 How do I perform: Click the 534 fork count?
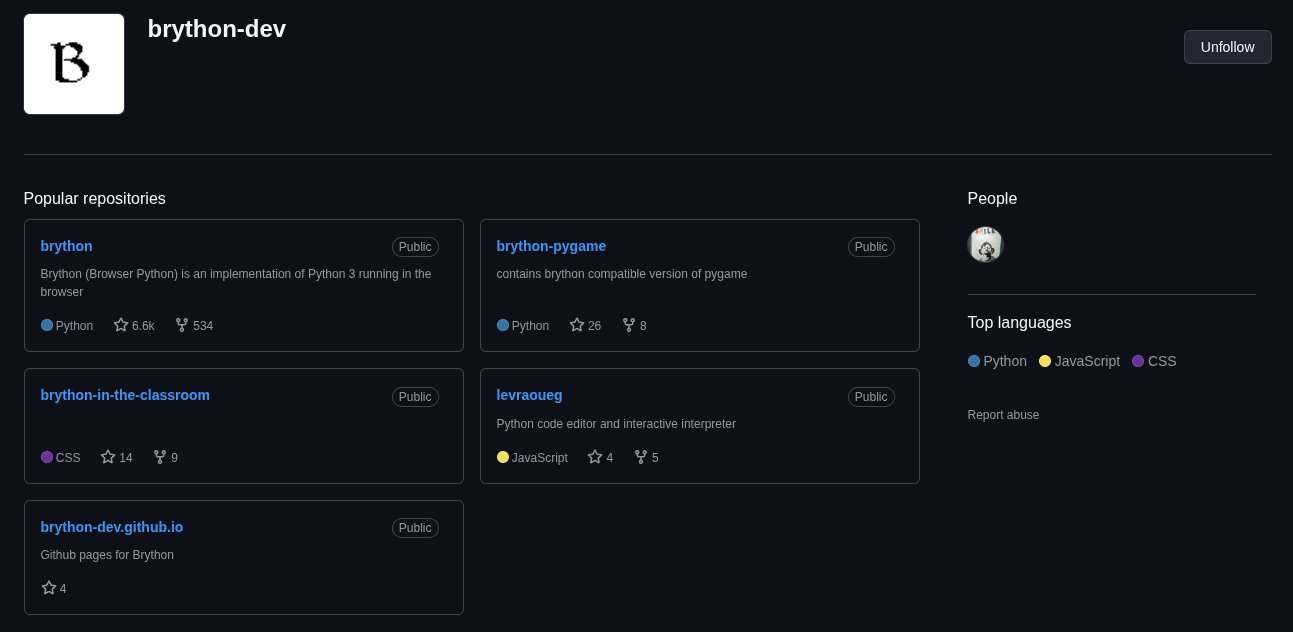click(203, 326)
